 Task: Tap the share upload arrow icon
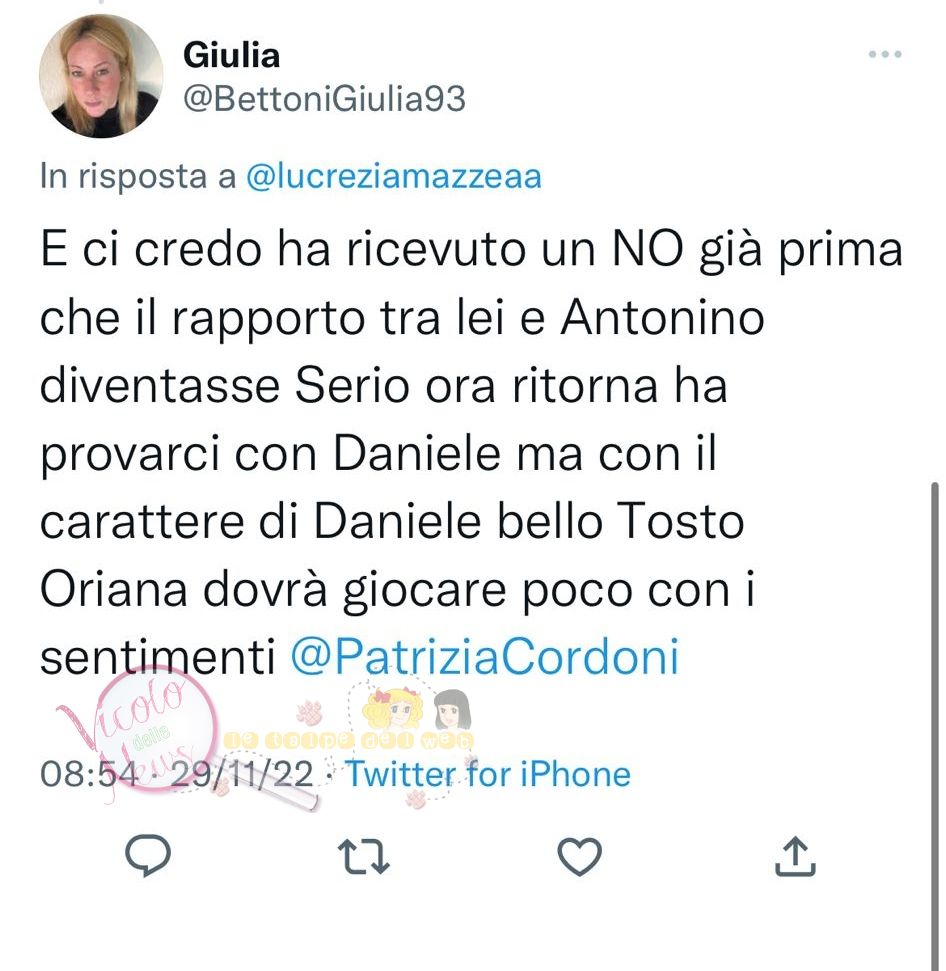796,856
